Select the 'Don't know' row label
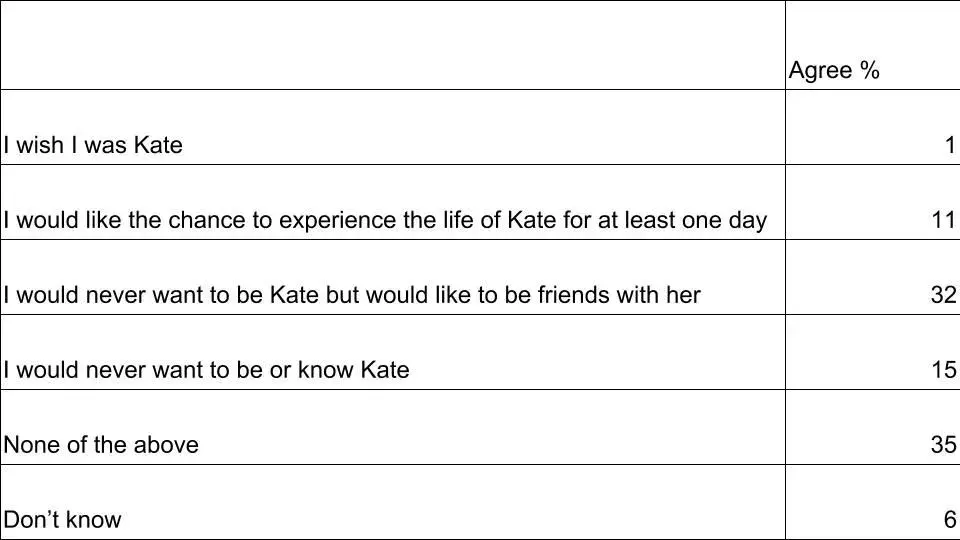 (62, 520)
